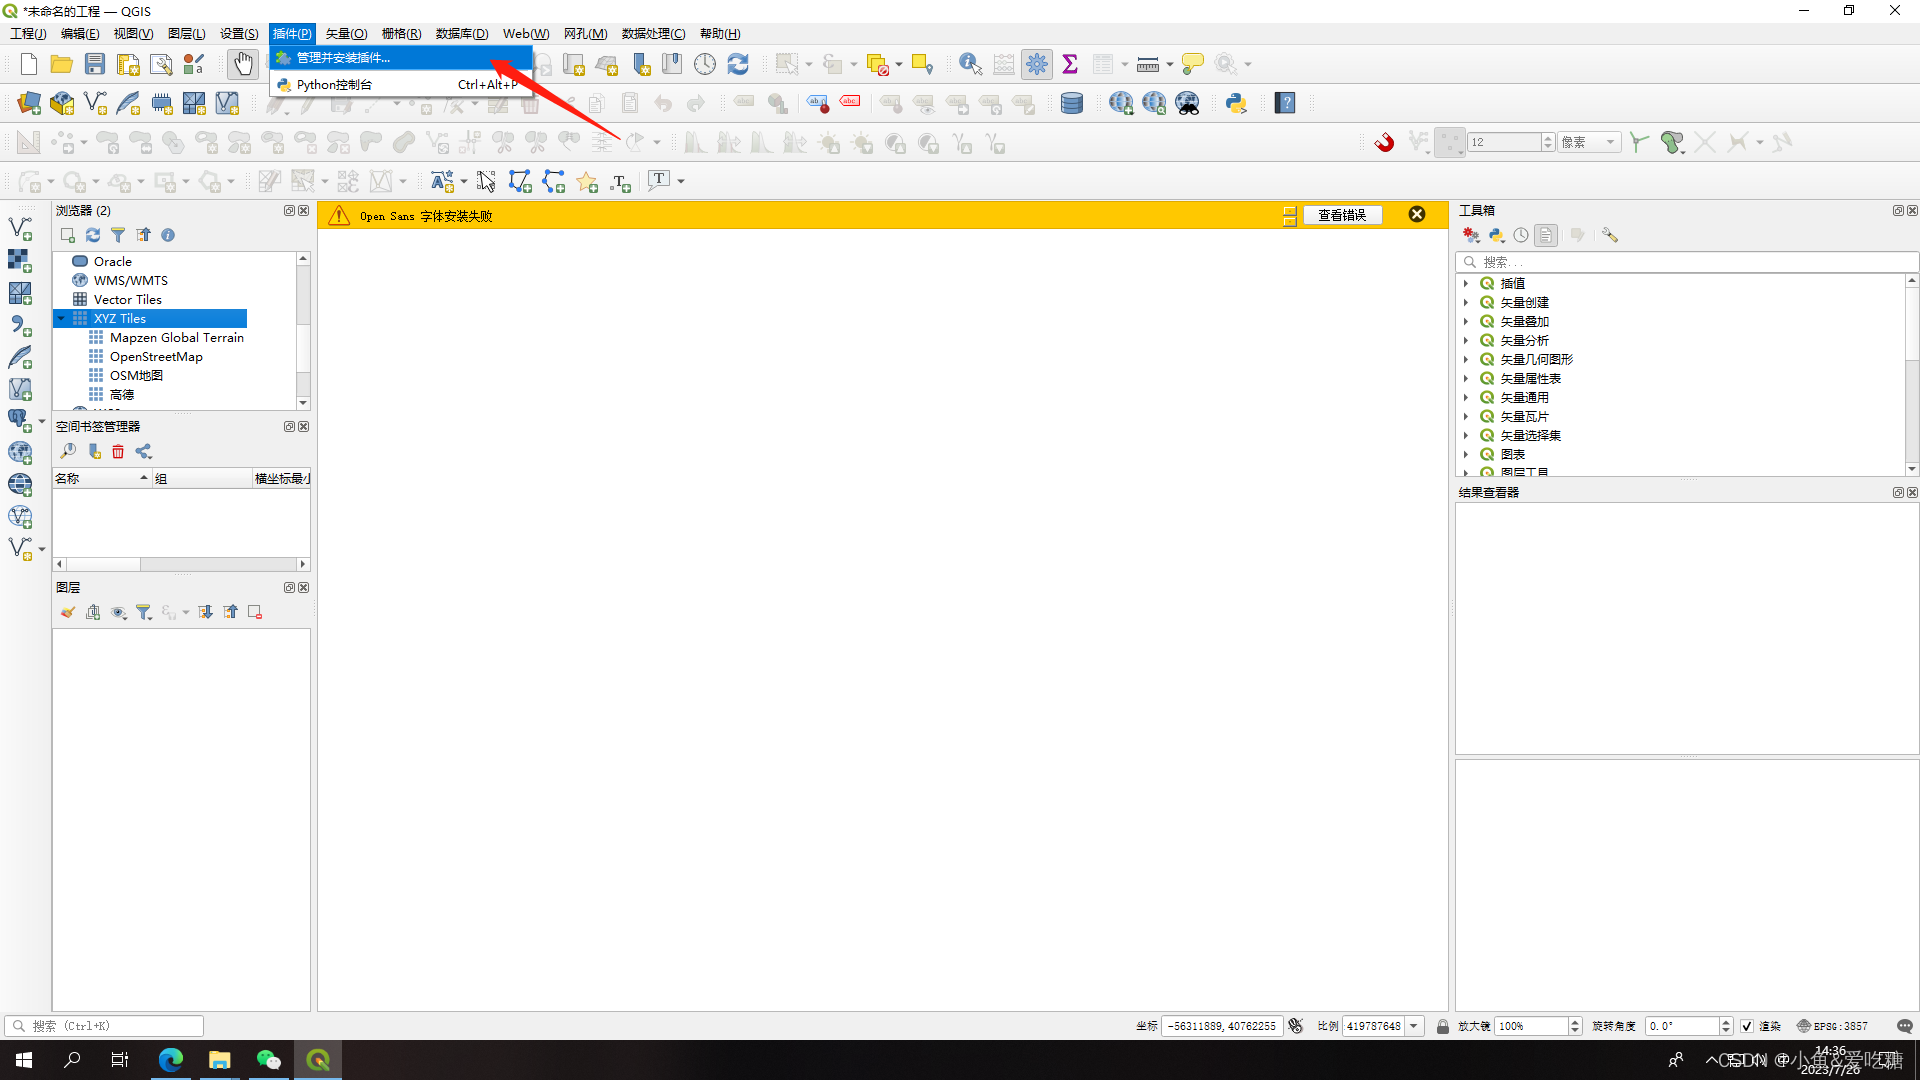The height and width of the screenshot is (1080, 1920).
Task: Save the project with the floppy disk icon
Action: (x=95, y=64)
